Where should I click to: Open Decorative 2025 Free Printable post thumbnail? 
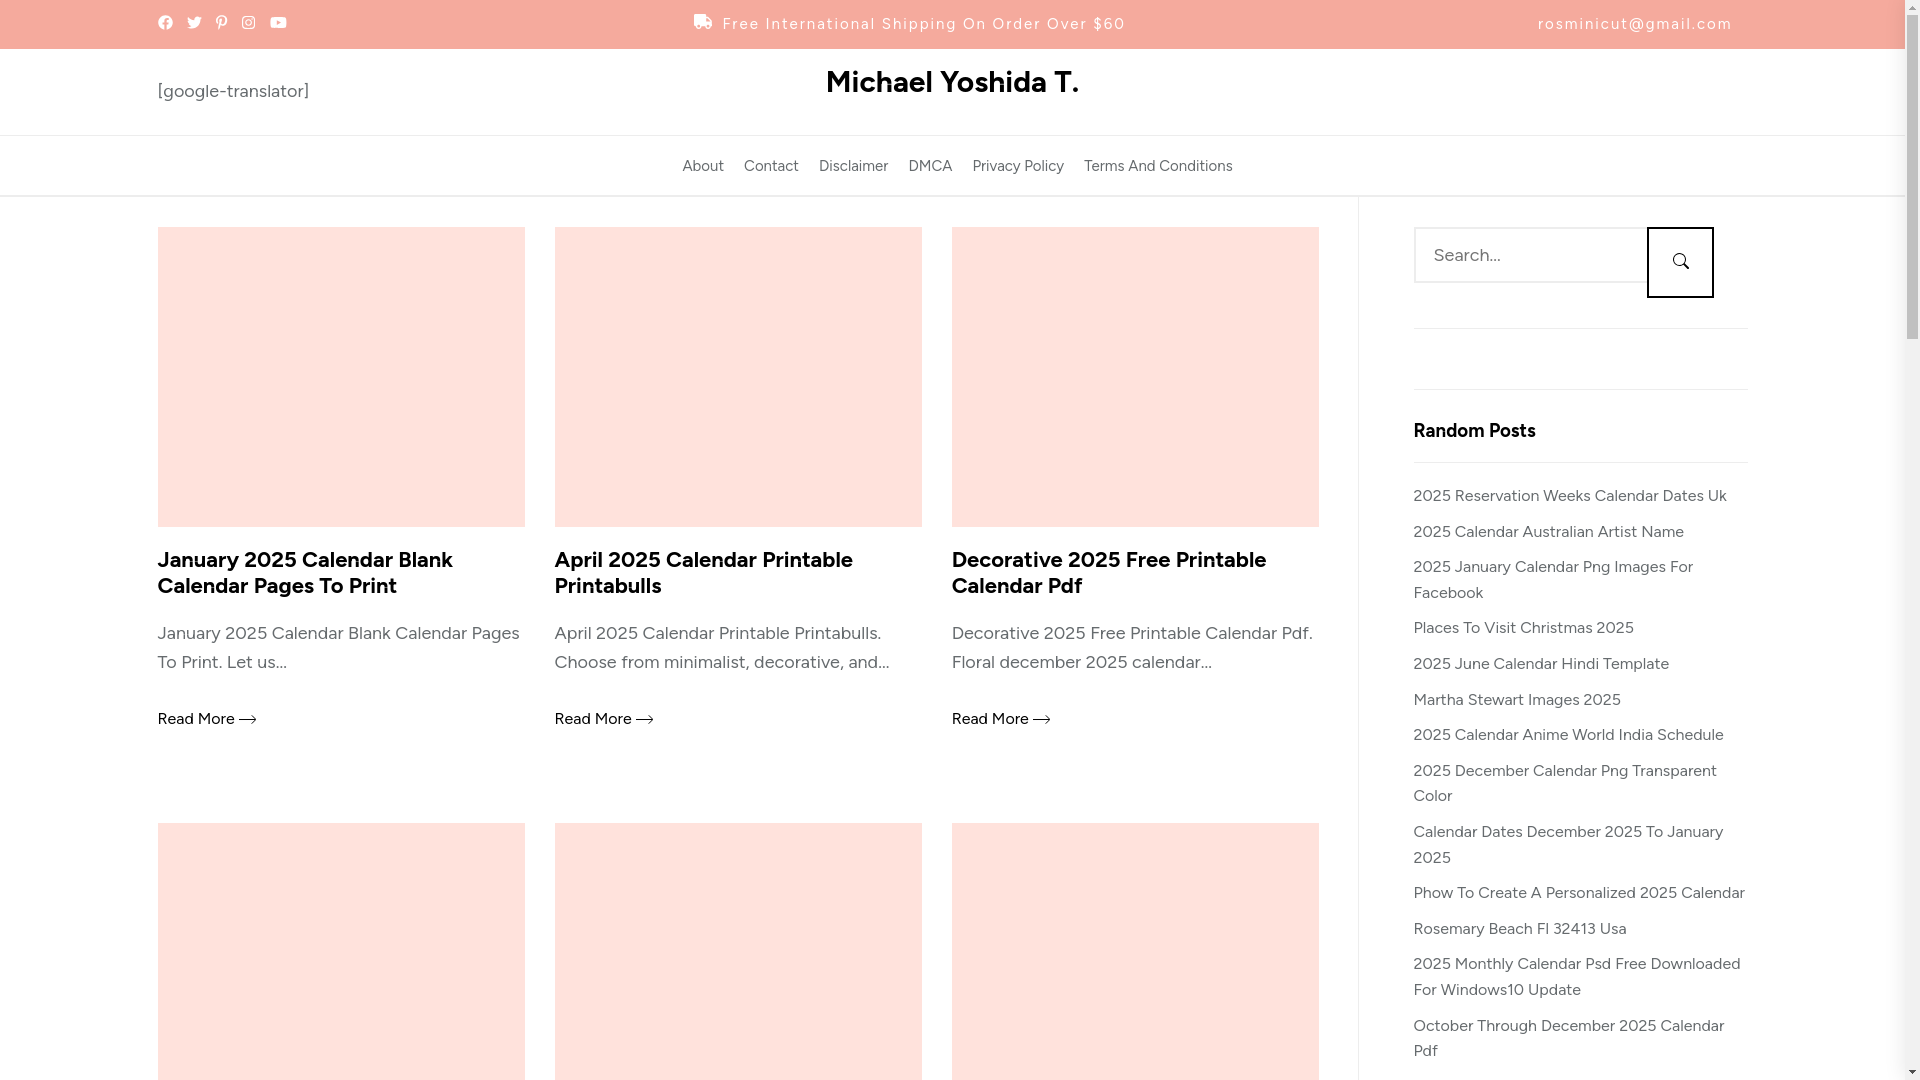1135,377
